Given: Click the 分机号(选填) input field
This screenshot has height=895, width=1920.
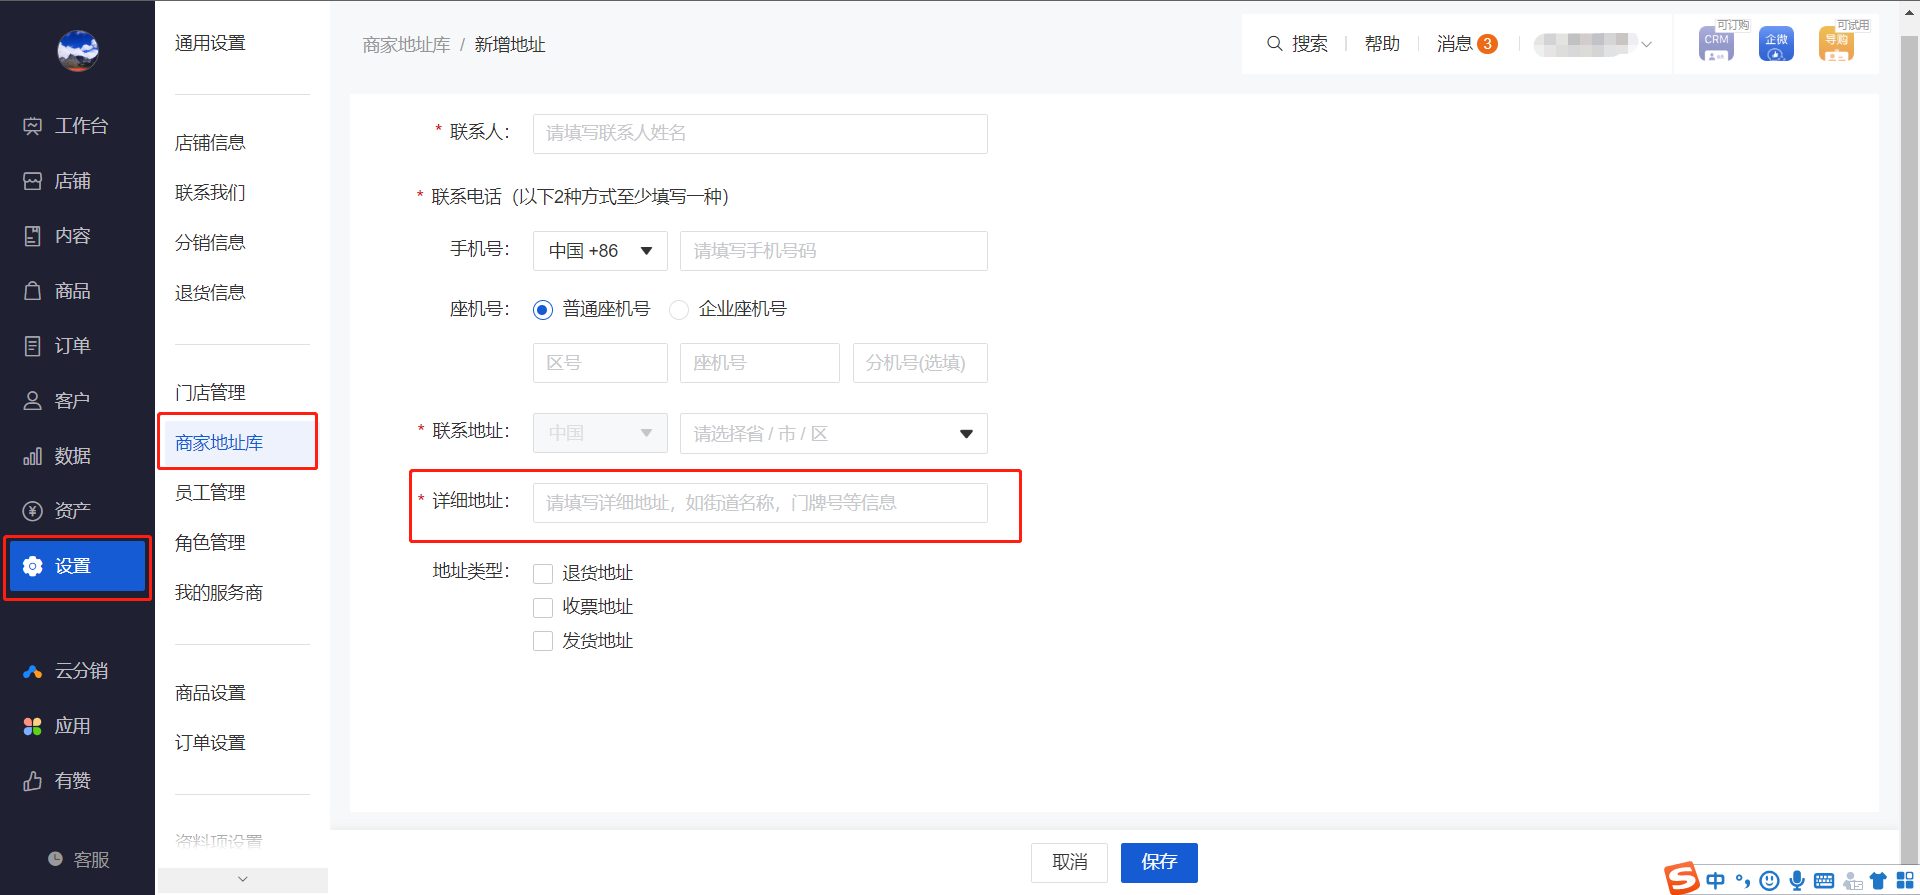Looking at the screenshot, I should [x=920, y=363].
